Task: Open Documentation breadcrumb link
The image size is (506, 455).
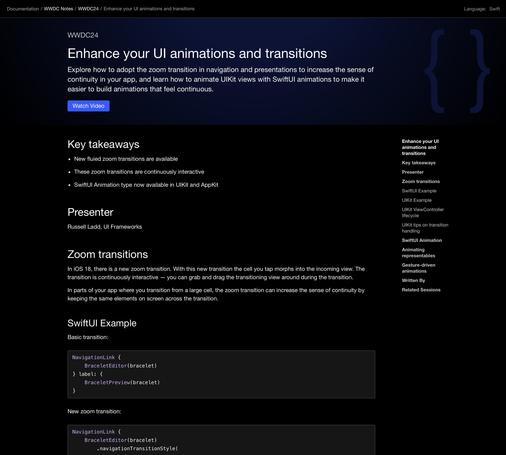Action: point(23,9)
